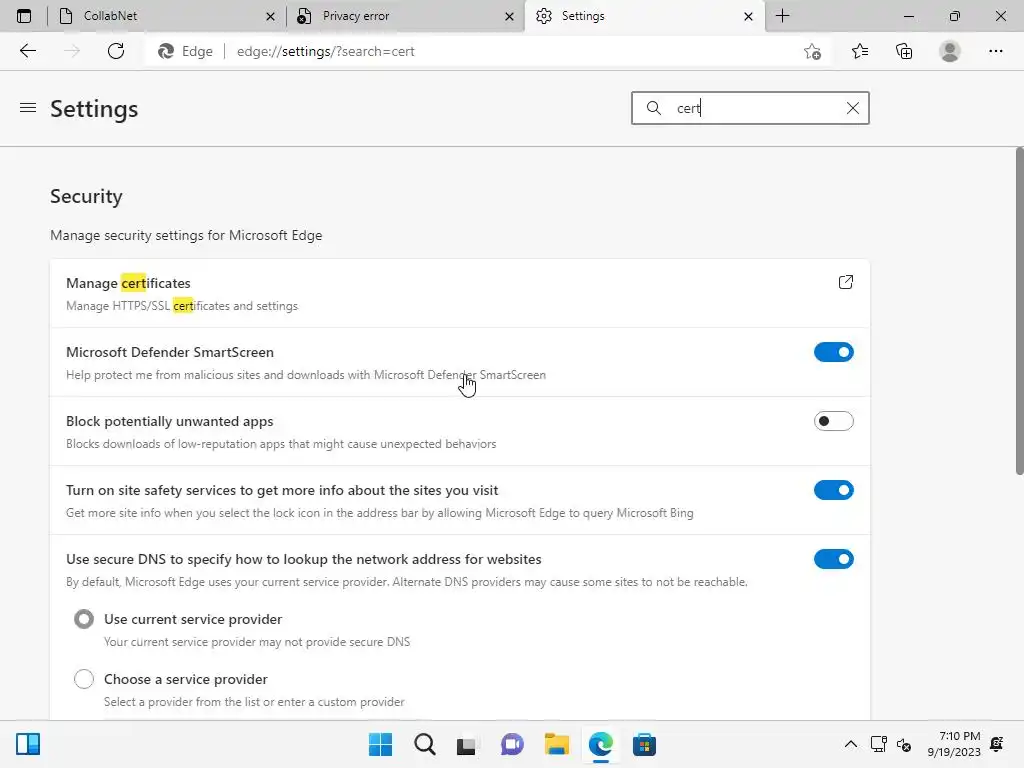Viewport: 1024px width, 768px height.
Task: Go back to the previous page
Action: pyautogui.click(x=28, y=51)
